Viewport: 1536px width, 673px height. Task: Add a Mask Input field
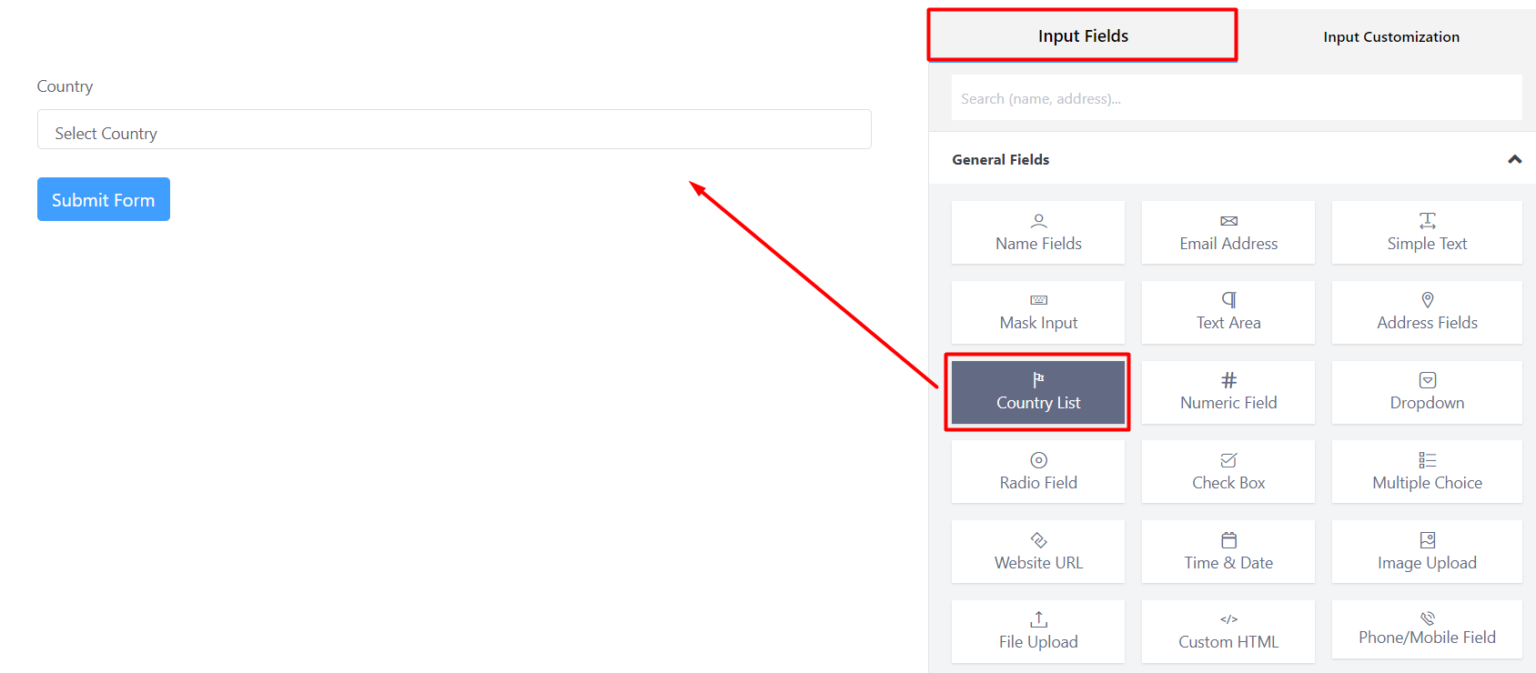tap(1038, 312)
